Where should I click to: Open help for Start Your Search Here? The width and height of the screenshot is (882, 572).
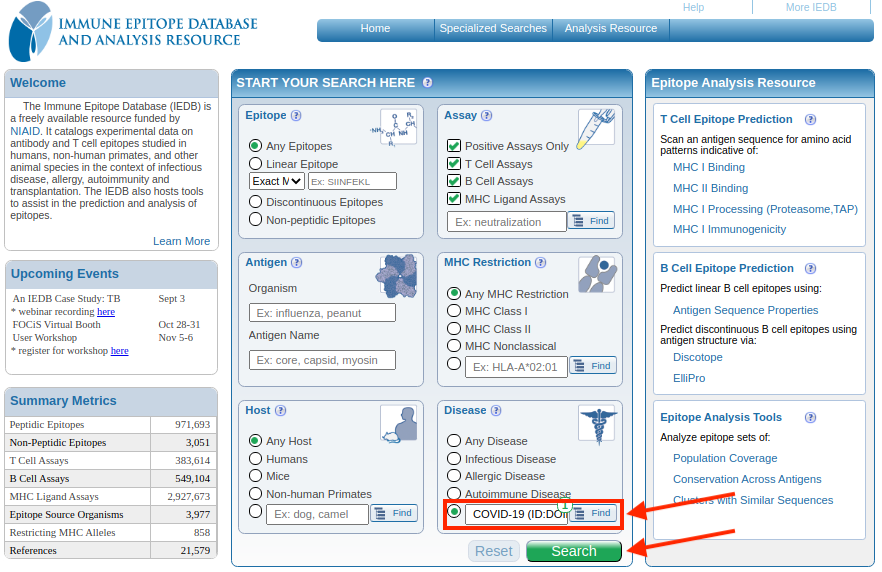pos(428,83)
